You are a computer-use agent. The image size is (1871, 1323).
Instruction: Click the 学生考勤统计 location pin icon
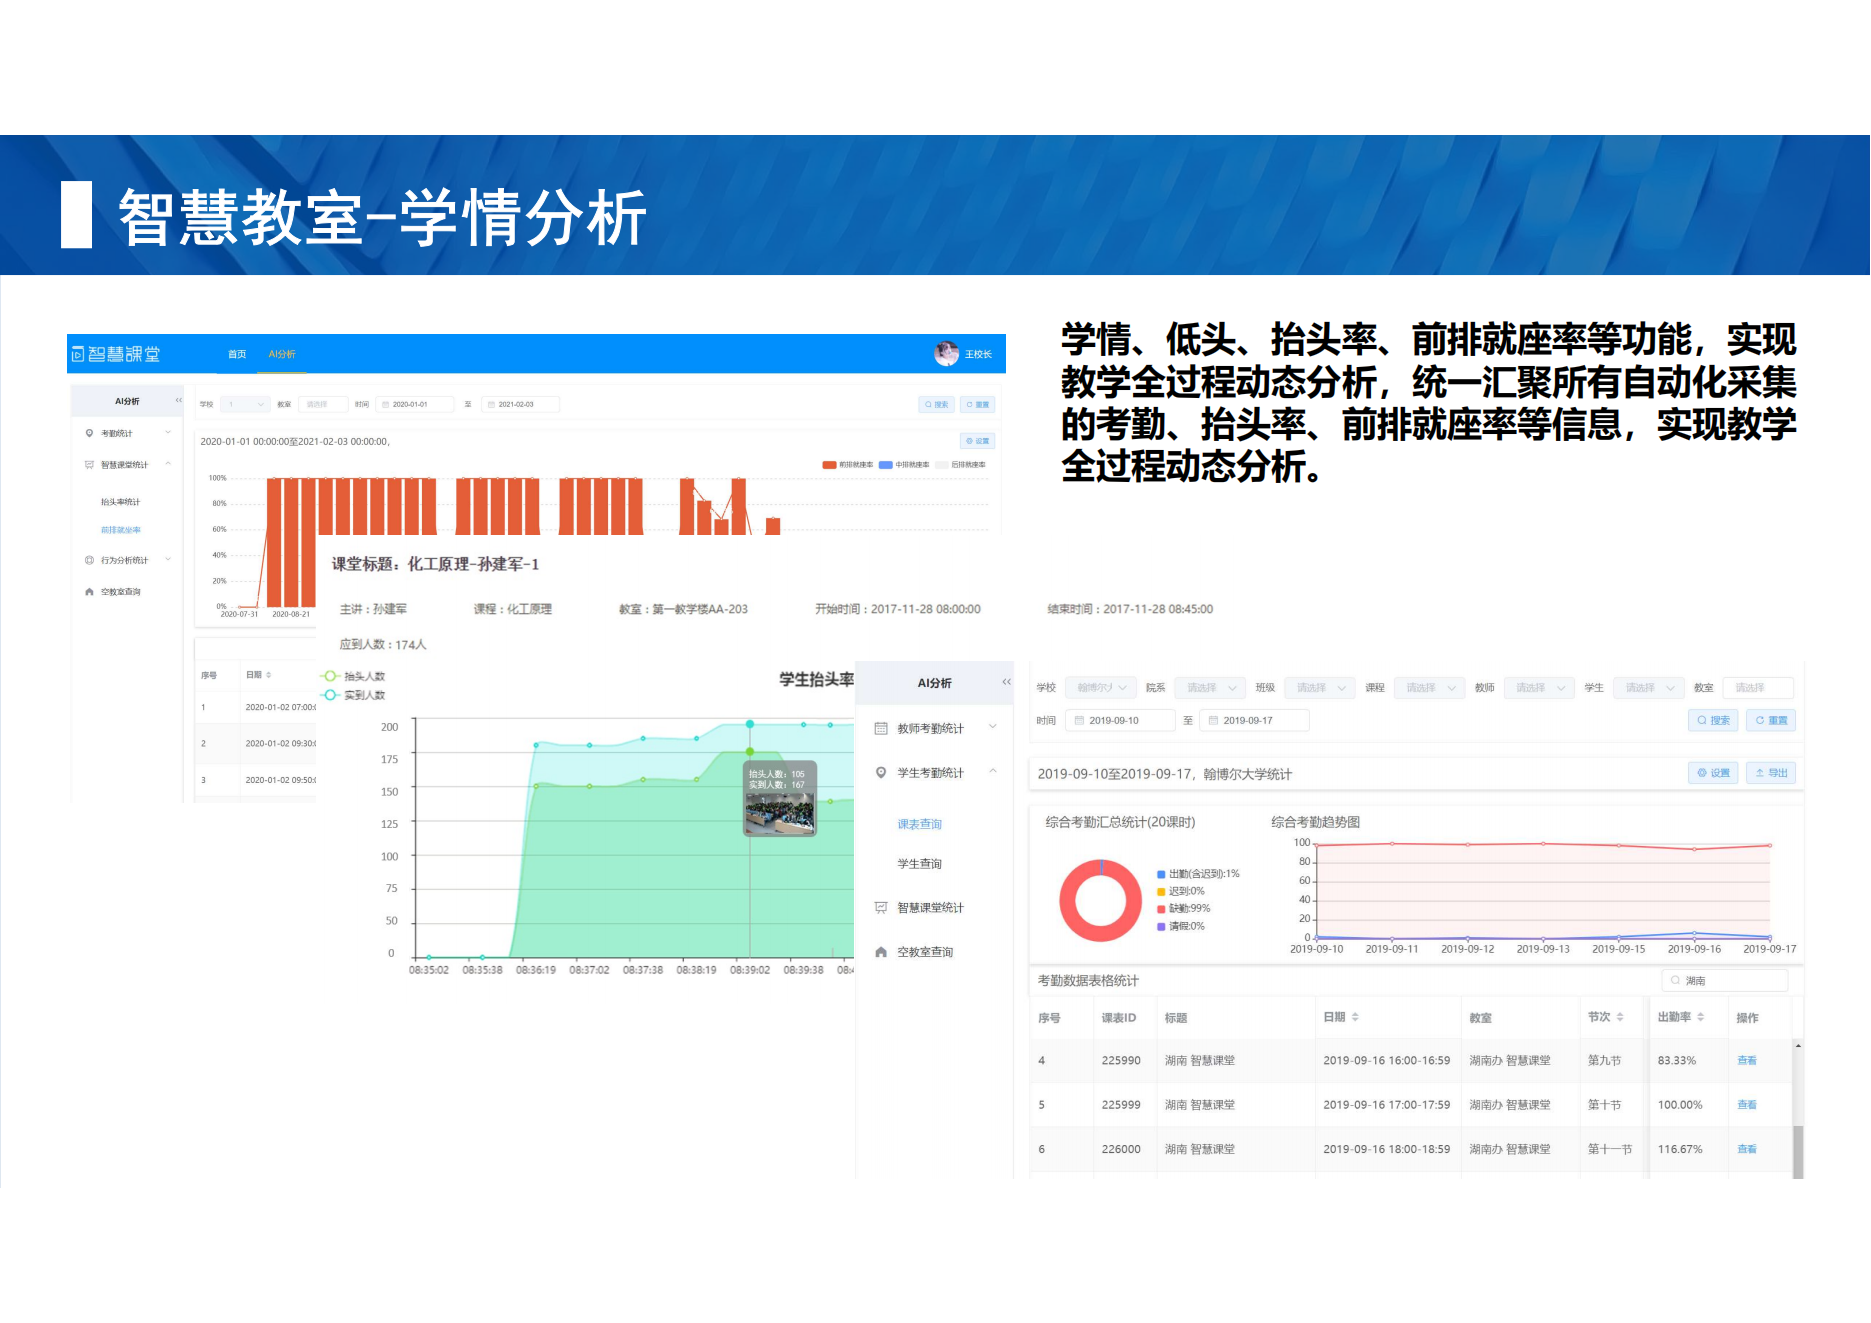[881, 773]
